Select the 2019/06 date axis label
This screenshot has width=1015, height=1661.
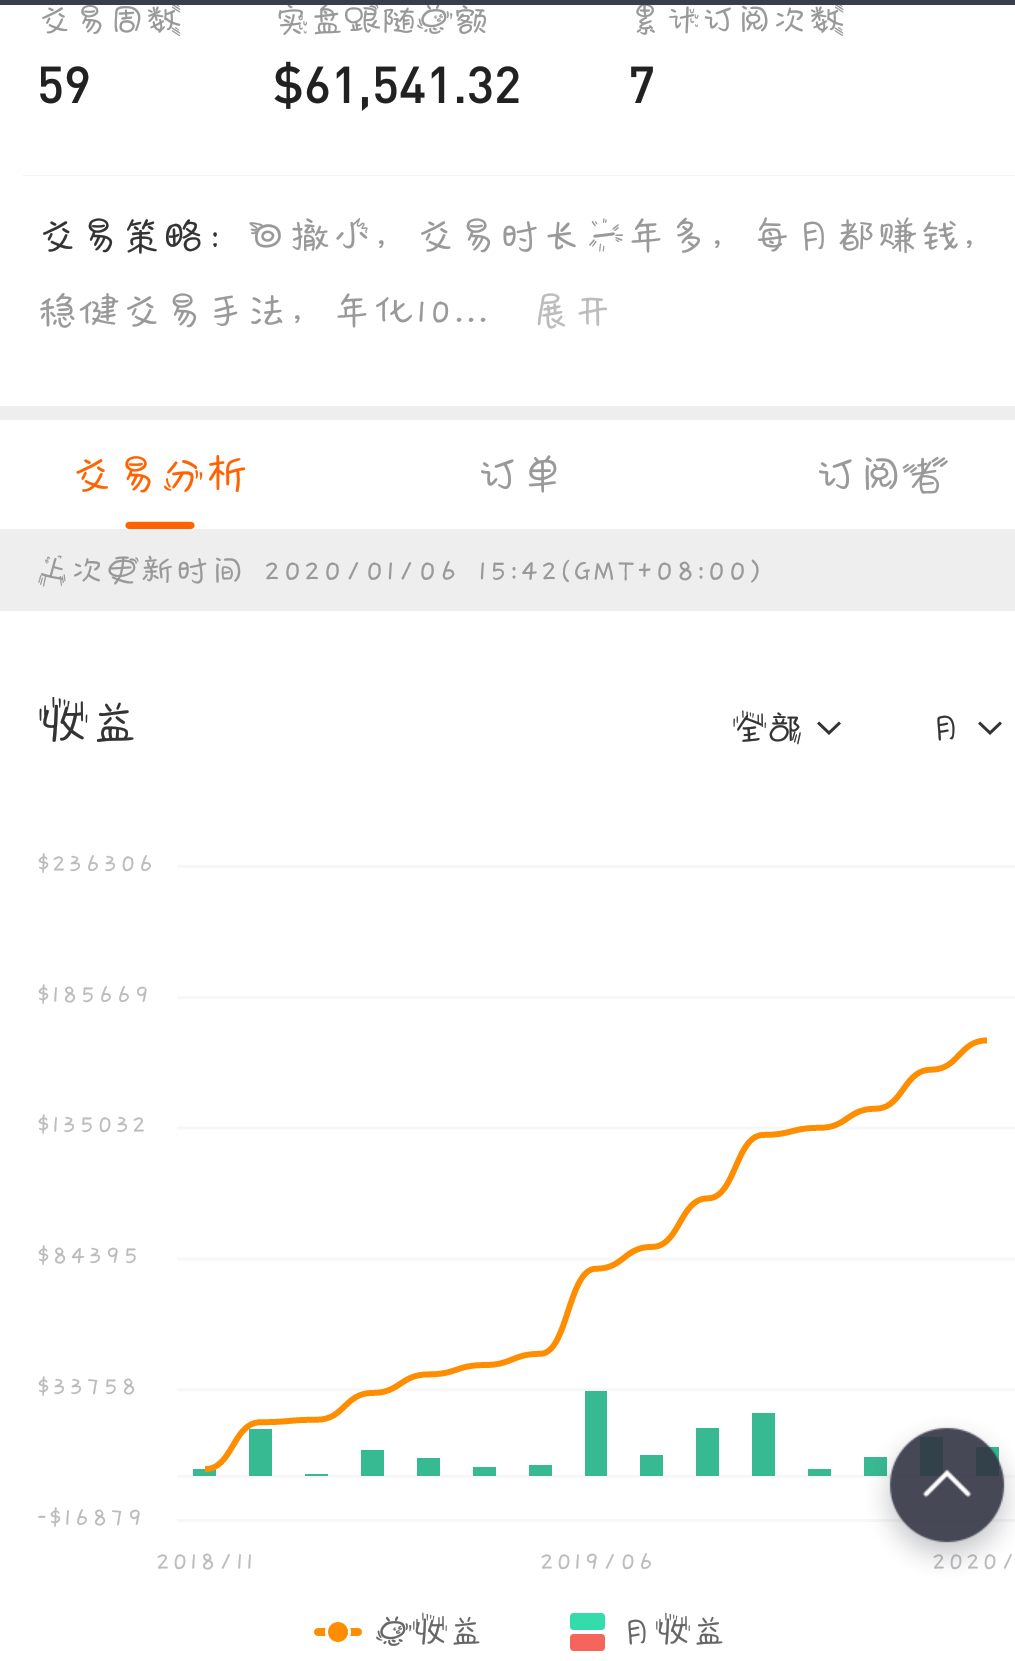tap(596, 1562)
